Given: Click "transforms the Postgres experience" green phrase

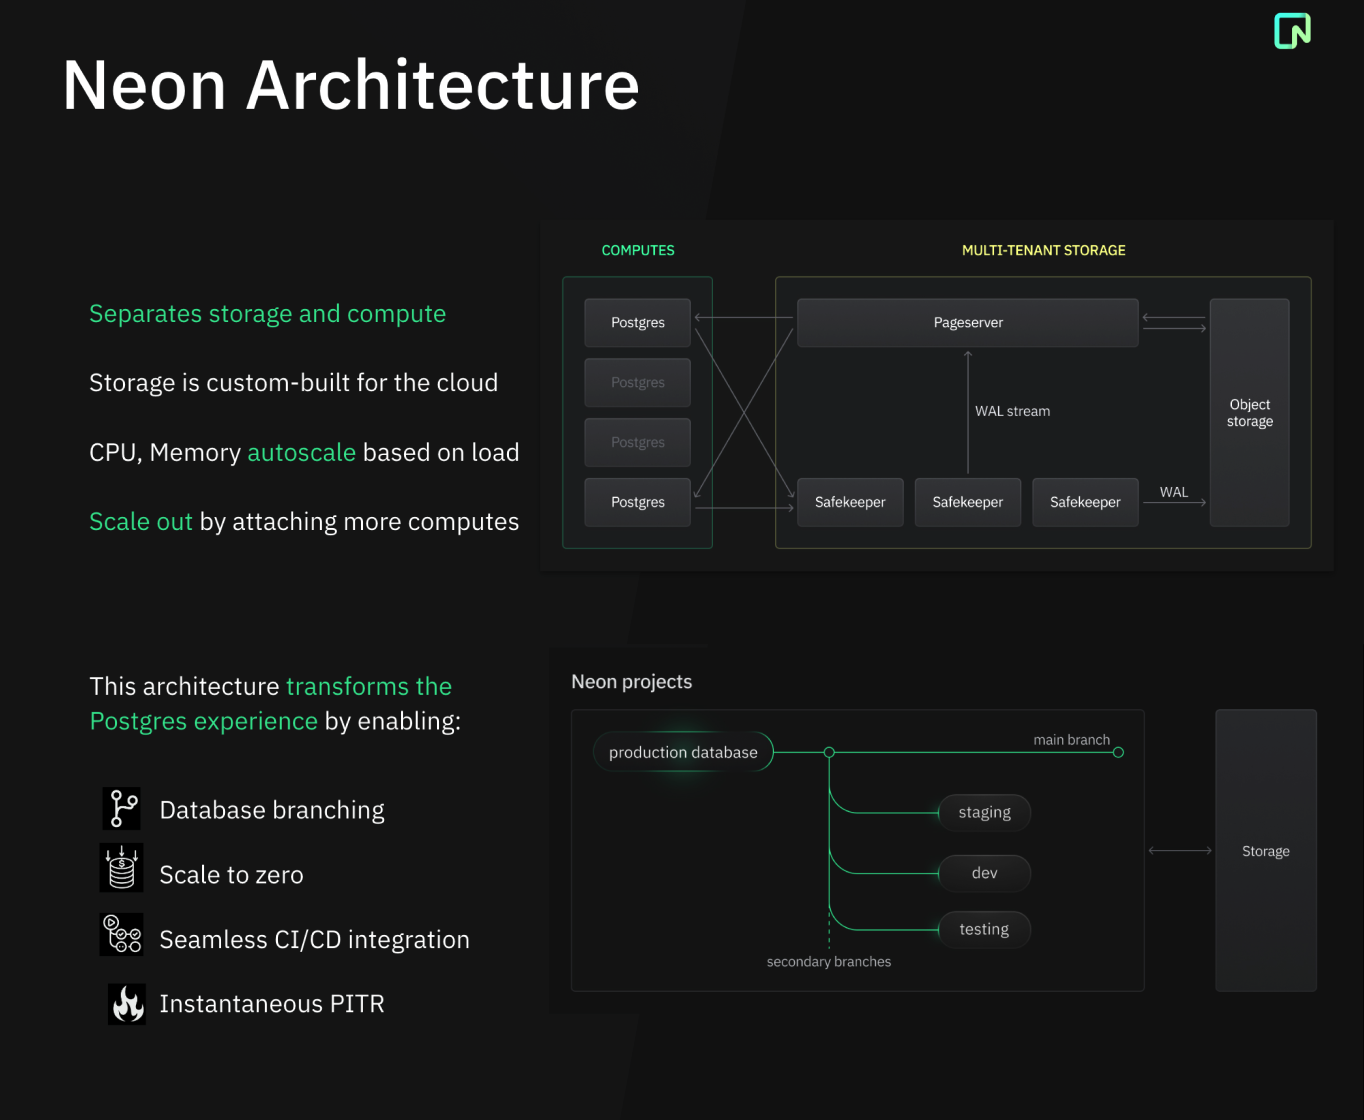Looking at the screenshot, I should click(271, 703).
